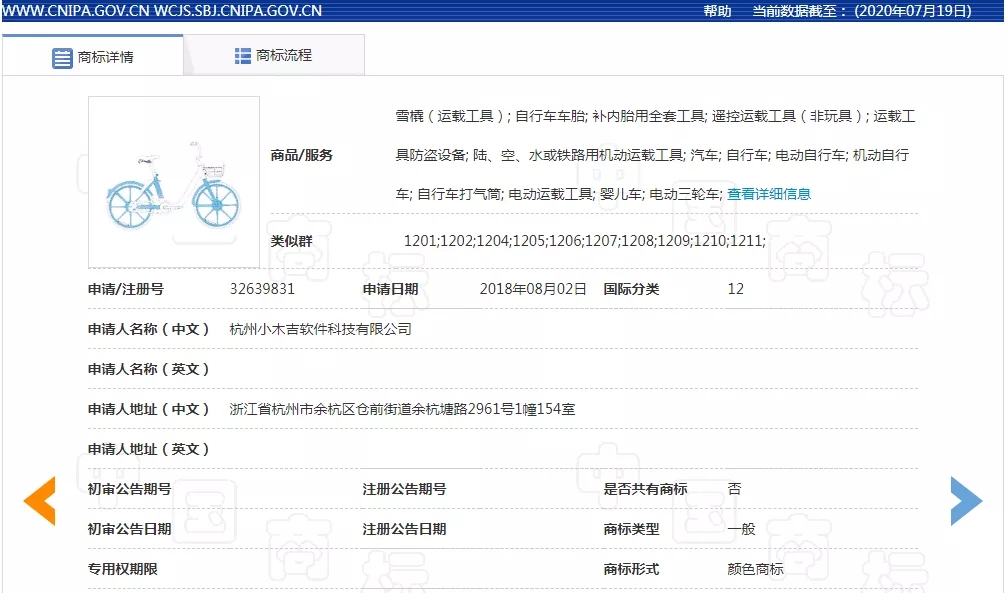Image resolution: width=1007 pixels, height=593 pixels.
Task: Click the registration number 32639831
Action: tap(262, 289)
